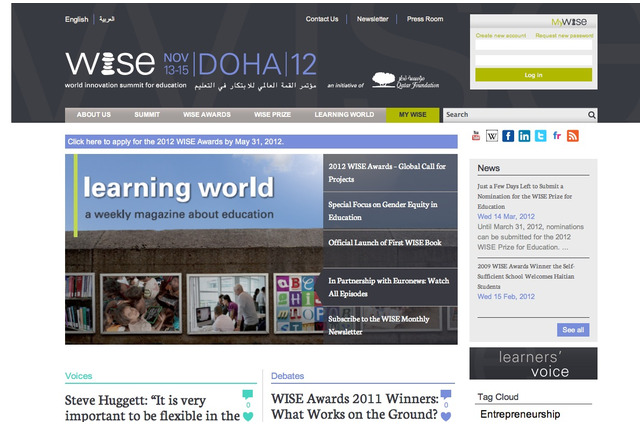
Task: Click the Flickr icon
Action: click(556, 136)
